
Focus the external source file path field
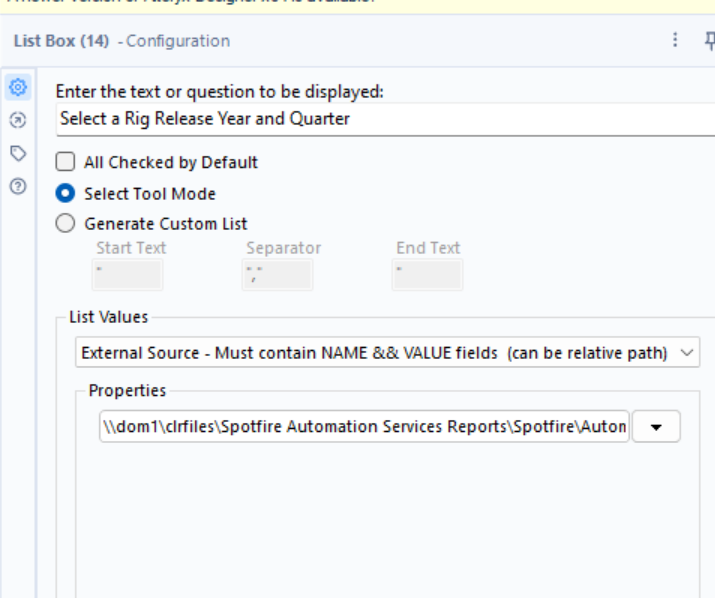(x=364, y=426)
